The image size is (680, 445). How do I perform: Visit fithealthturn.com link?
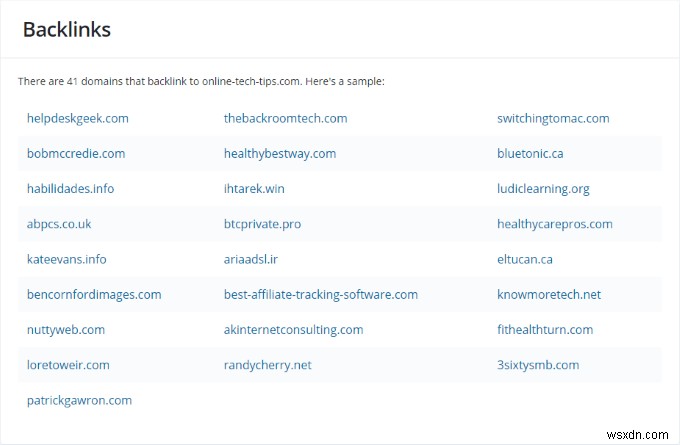pos(545,330)
